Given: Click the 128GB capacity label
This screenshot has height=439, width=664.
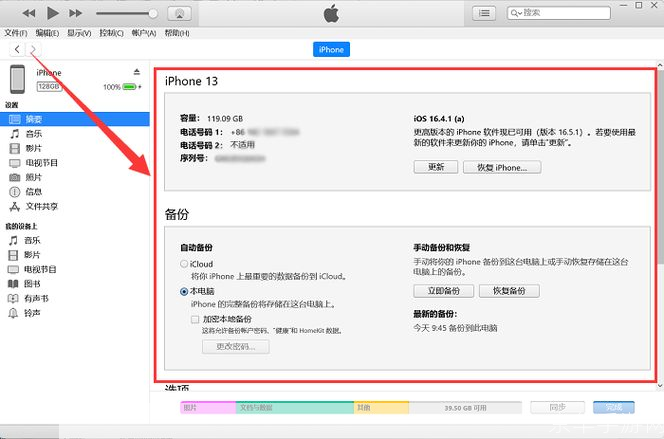Looking at the screenshot, I should pyautogui.click(x=49, y=86).
